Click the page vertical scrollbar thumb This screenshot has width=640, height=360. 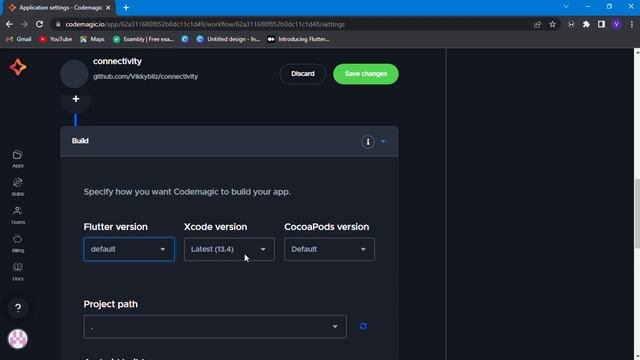click(637, 213)
